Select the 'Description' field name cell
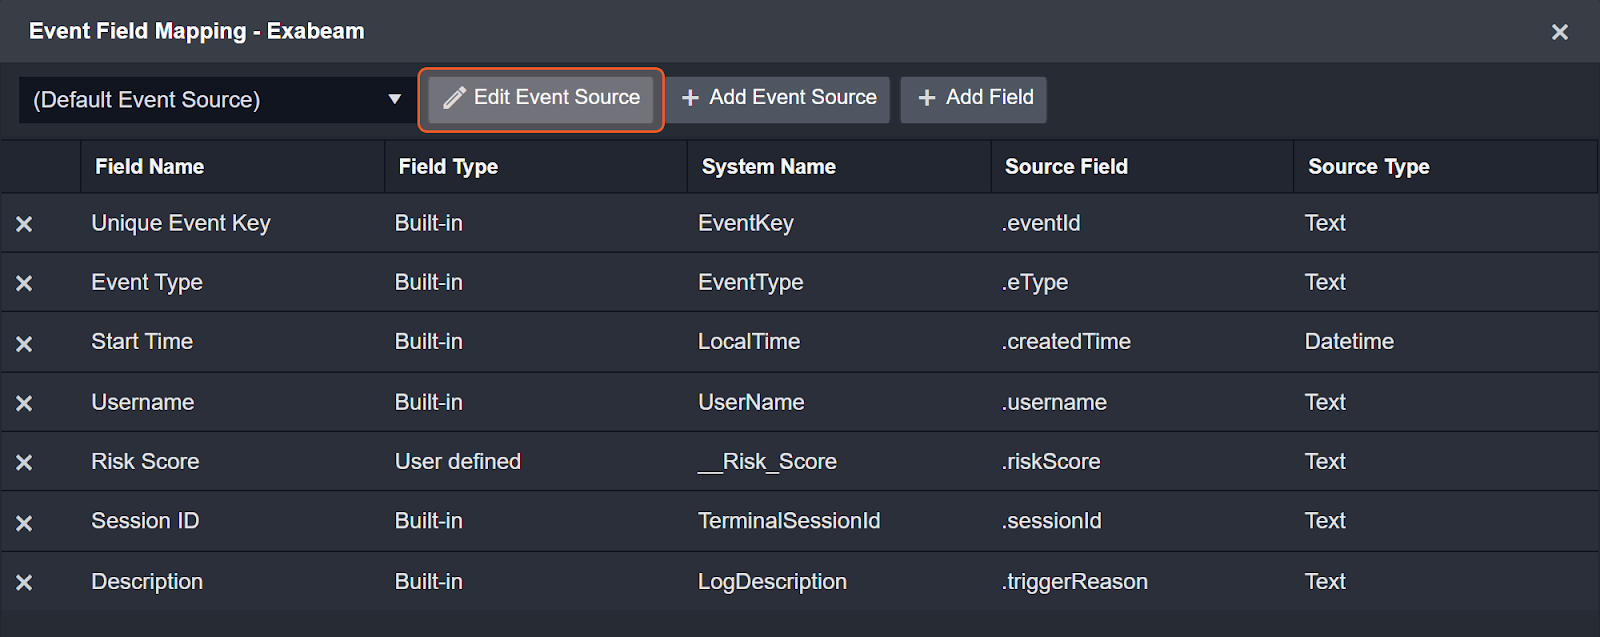 pyautogui.click(x=147, y=581)
